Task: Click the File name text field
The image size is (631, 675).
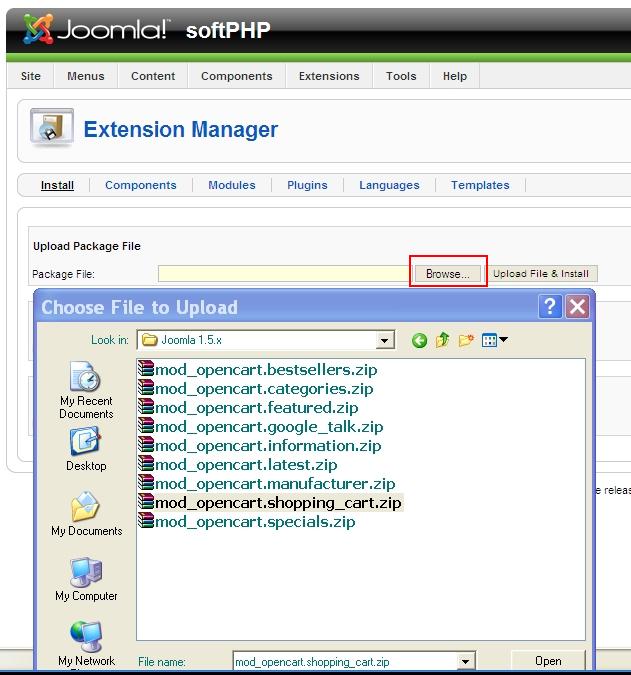Action: tap(345, 662)
